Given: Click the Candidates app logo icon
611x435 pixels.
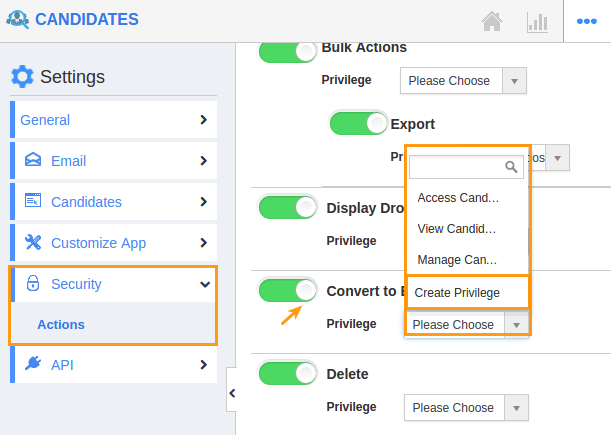Looking at the screenshot, I should pyautogui.click(x=18, y=19).
